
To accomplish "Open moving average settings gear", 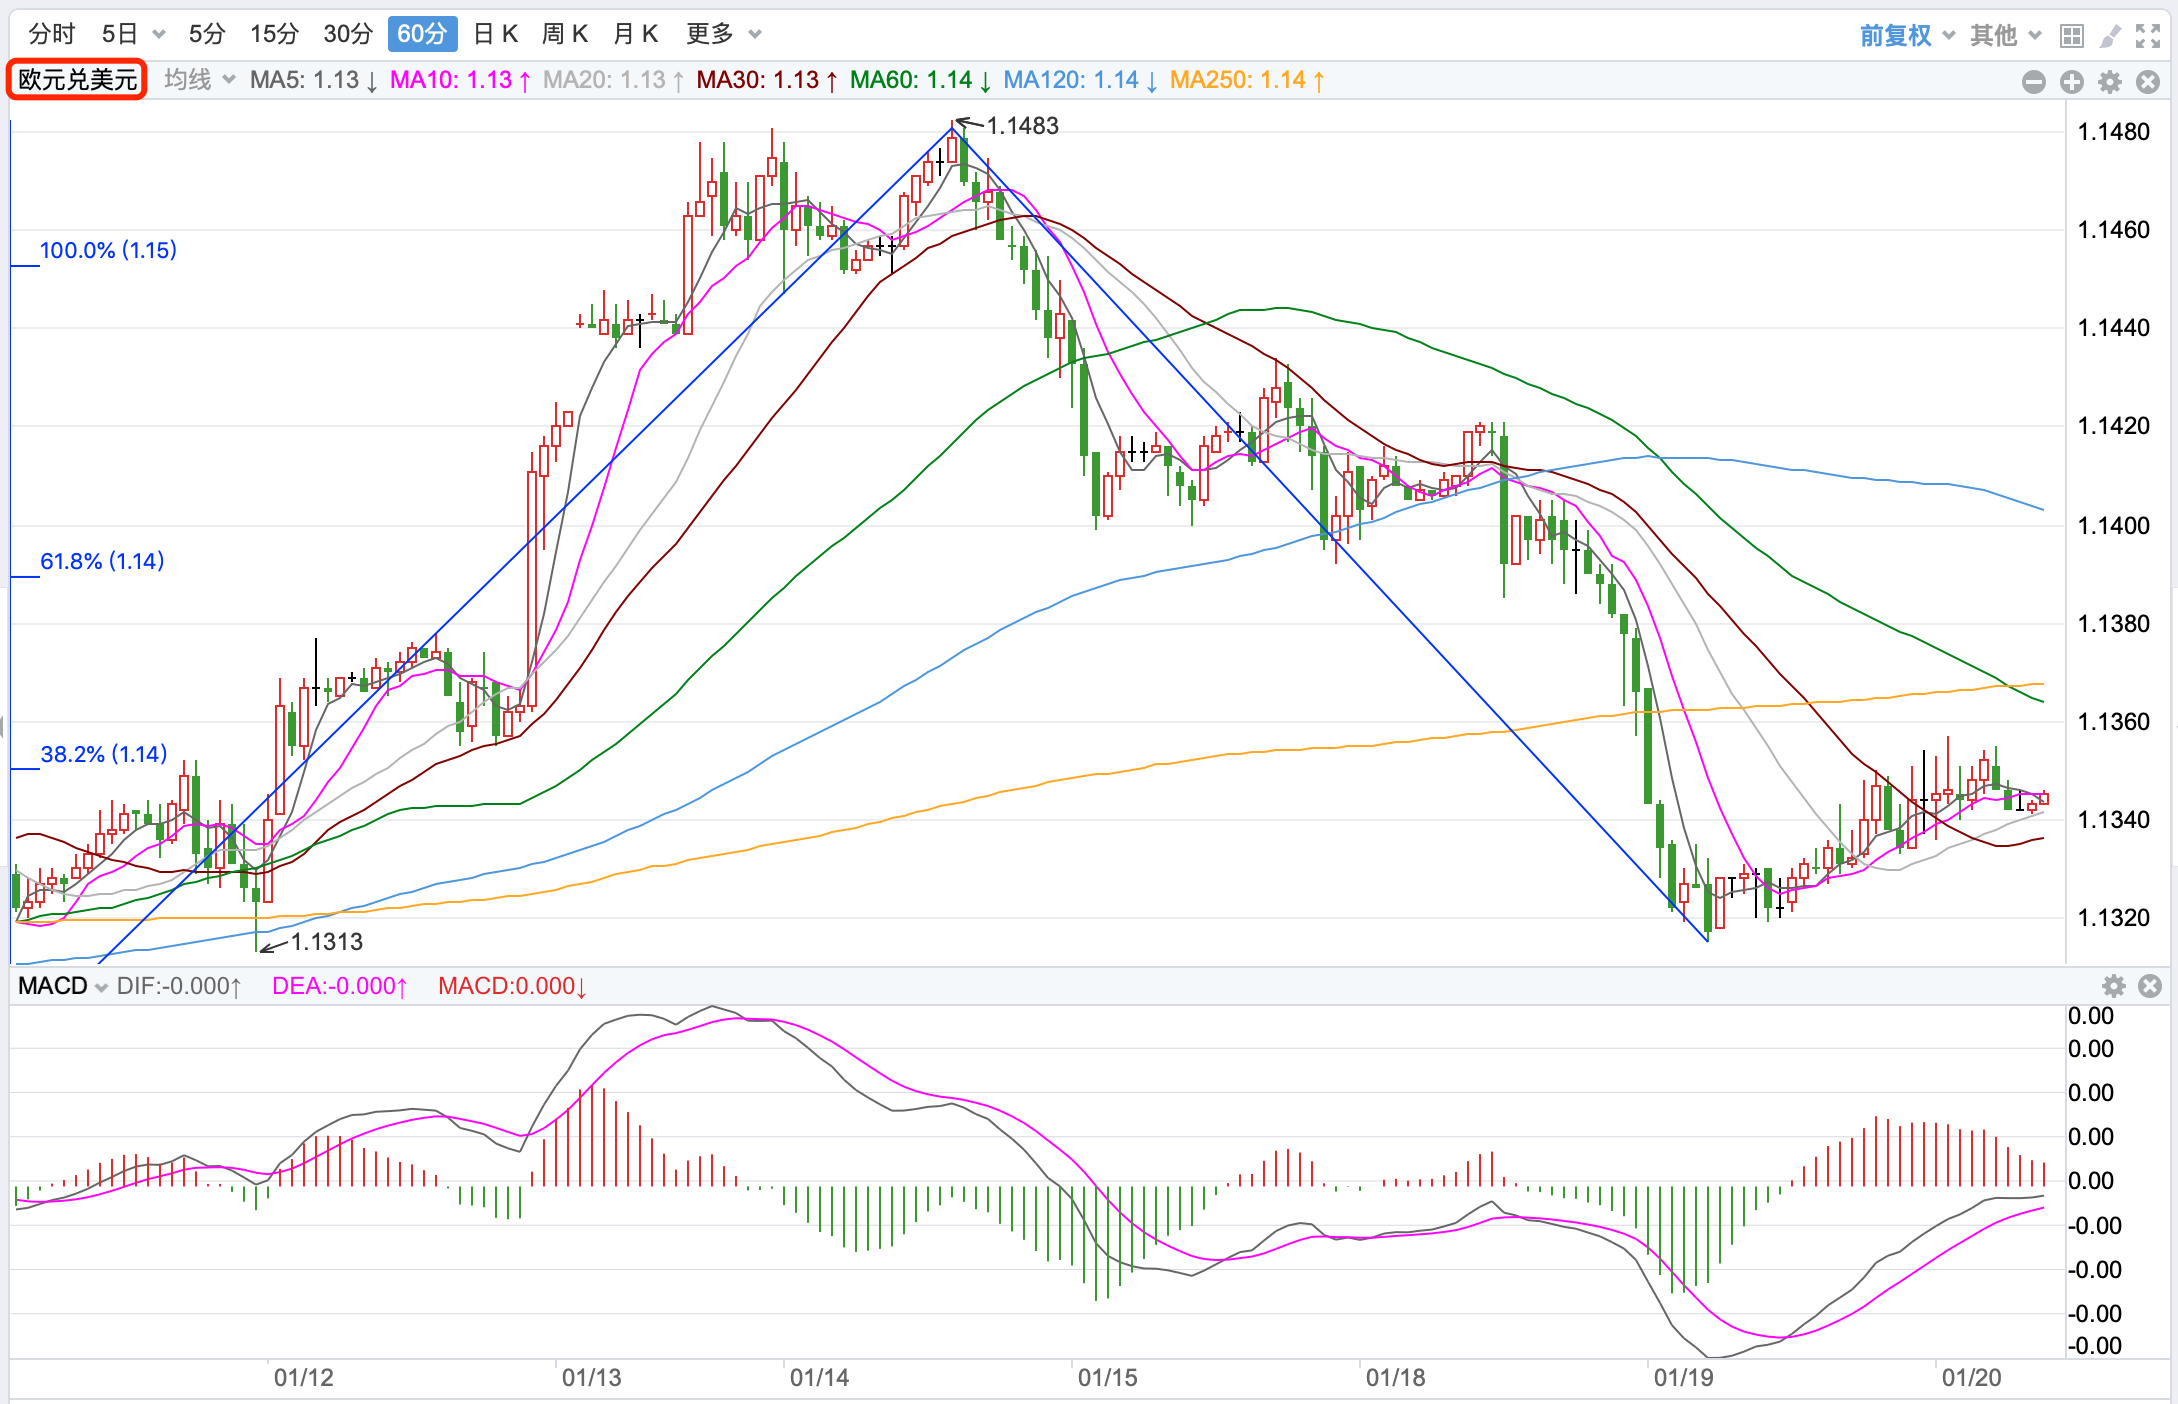I will 2110,82.
